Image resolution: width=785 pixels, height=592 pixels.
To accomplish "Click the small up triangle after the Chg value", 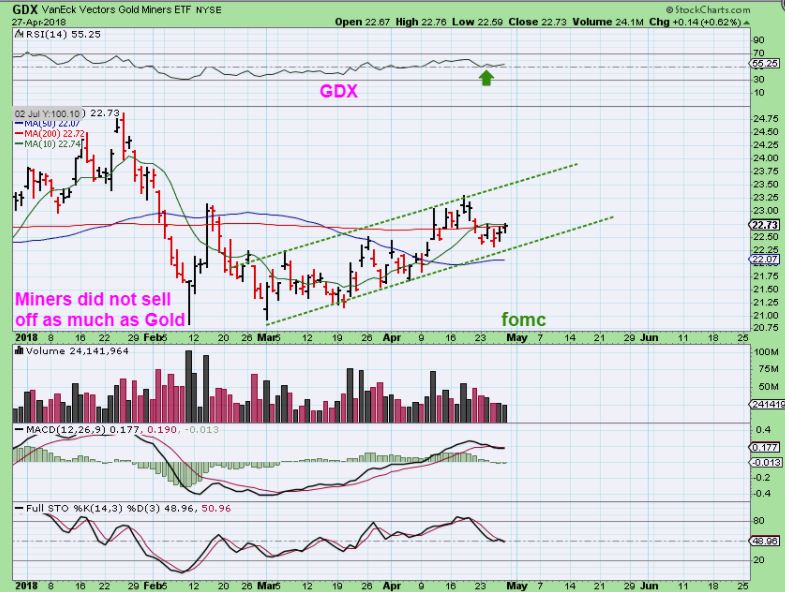I will [x=746, y=23].
